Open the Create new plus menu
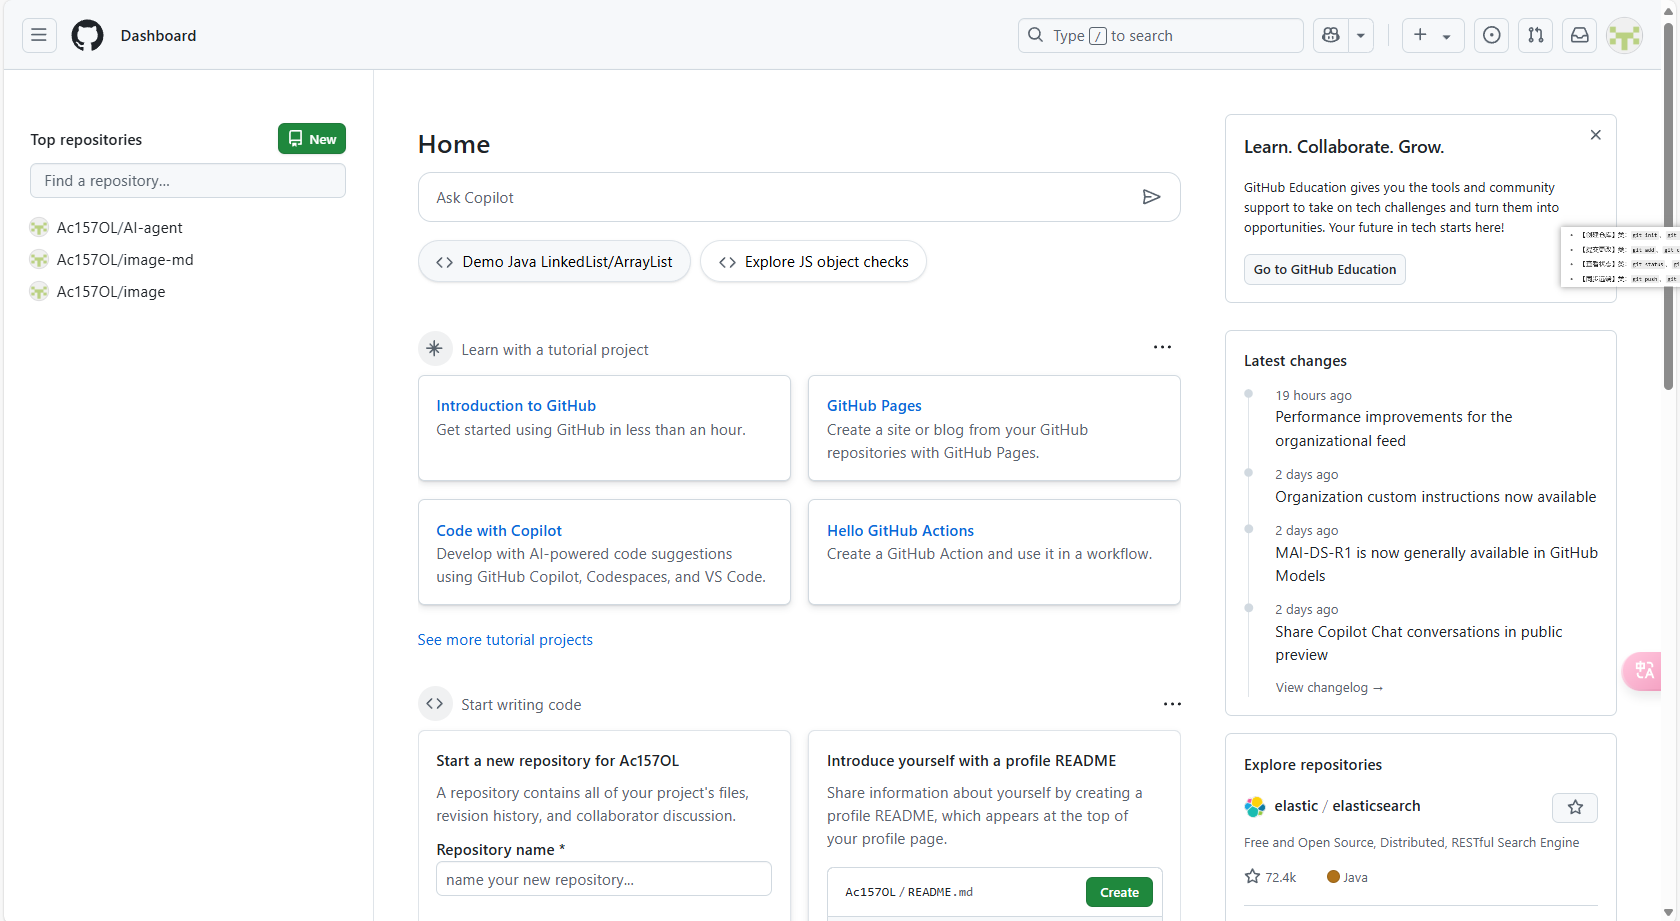This screenshot has height=921, width=1680. click(1432, 35)
